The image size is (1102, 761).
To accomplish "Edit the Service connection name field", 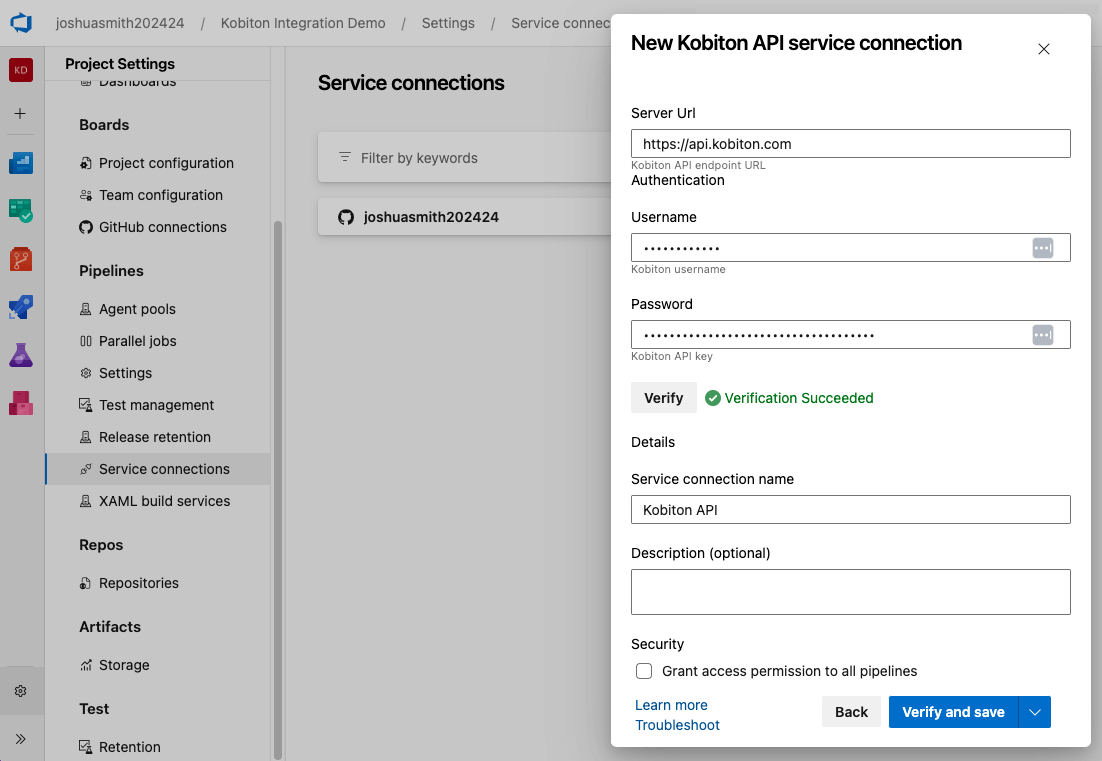I will click(850, 510).
